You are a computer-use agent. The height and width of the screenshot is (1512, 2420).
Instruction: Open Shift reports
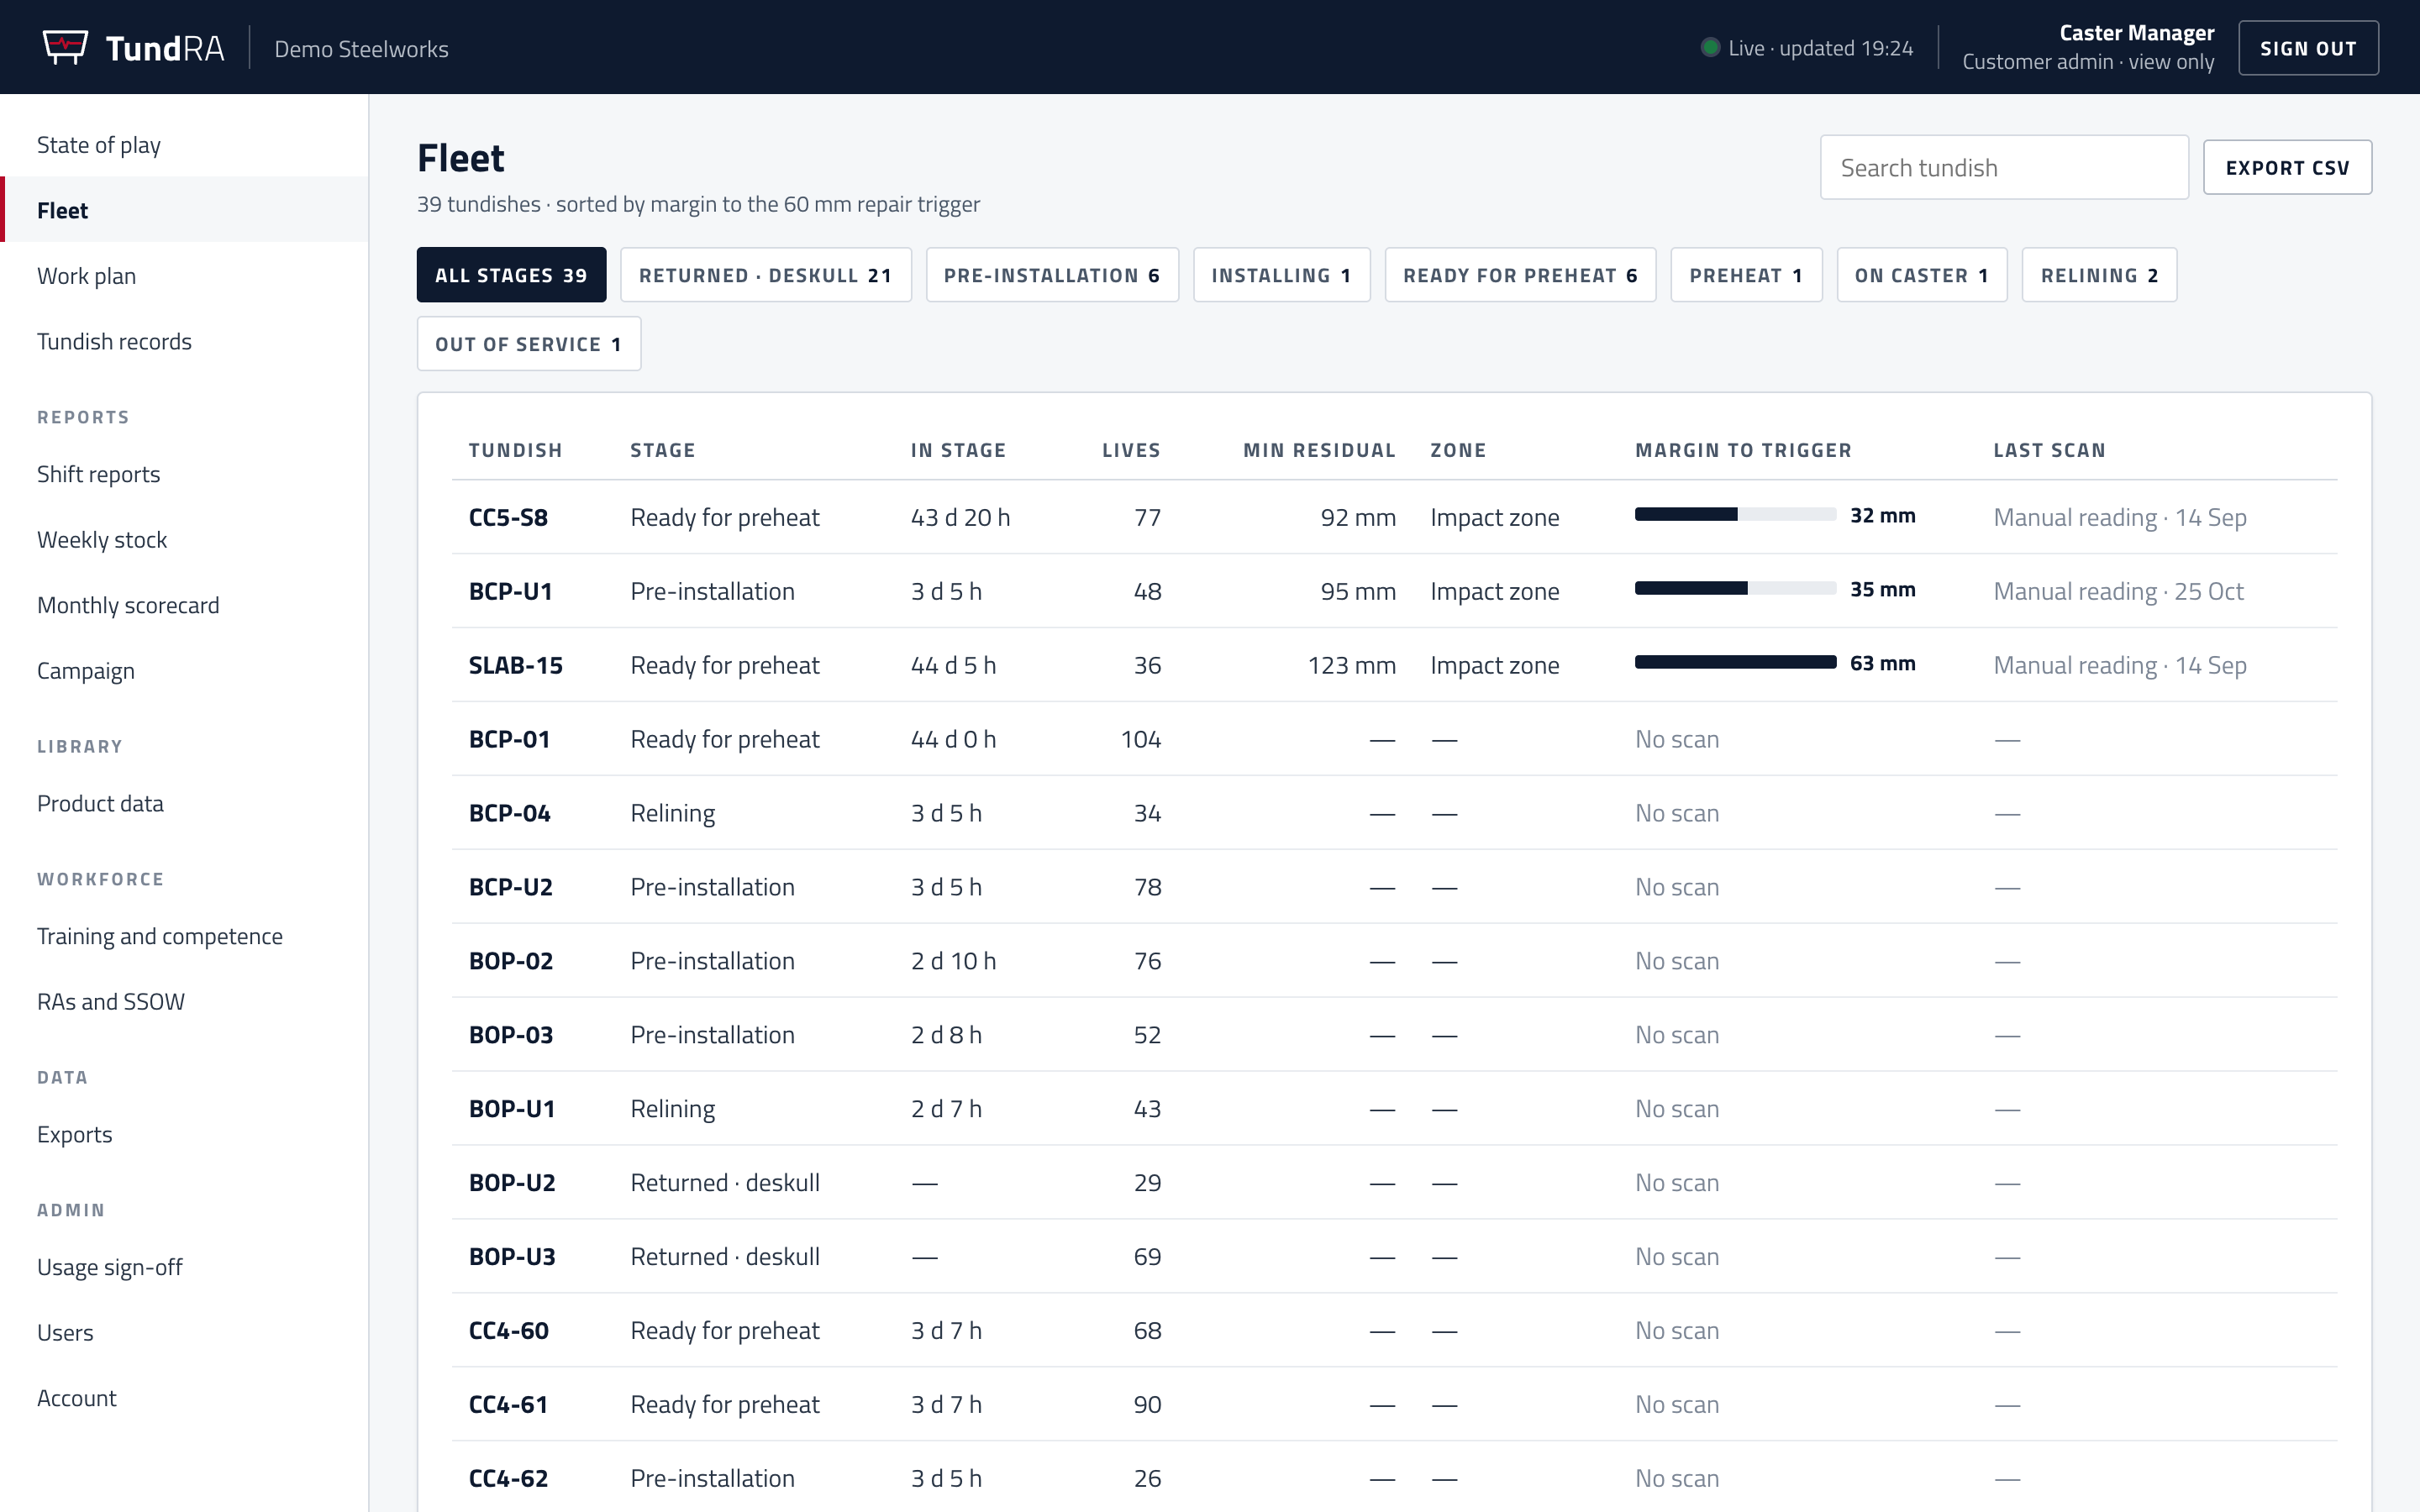point(184,474)
